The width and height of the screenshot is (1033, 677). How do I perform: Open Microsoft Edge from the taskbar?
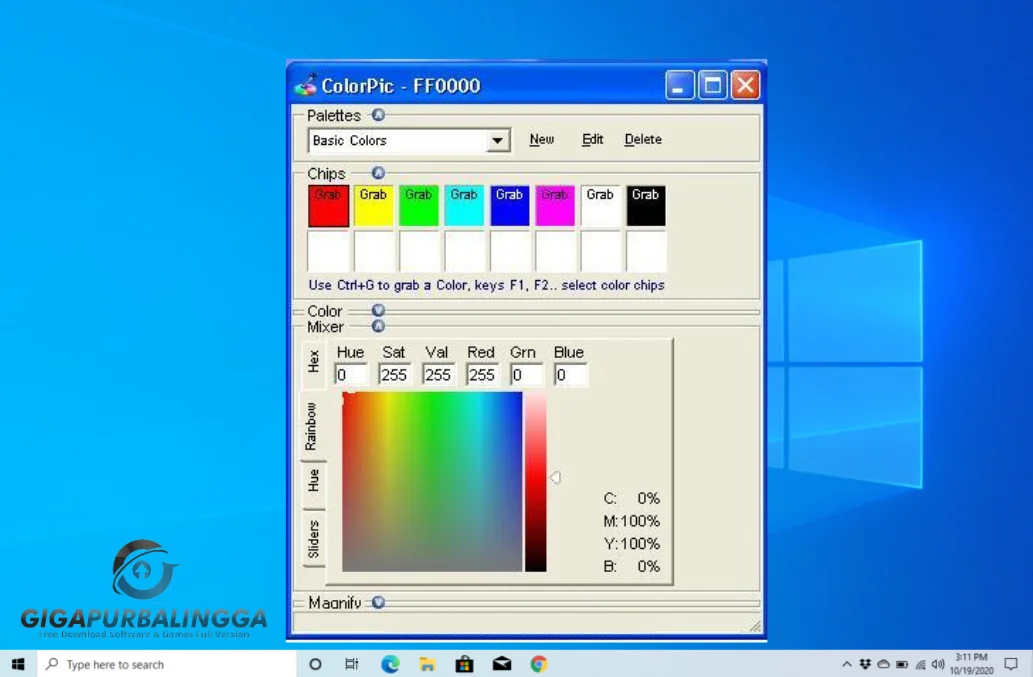389,663
